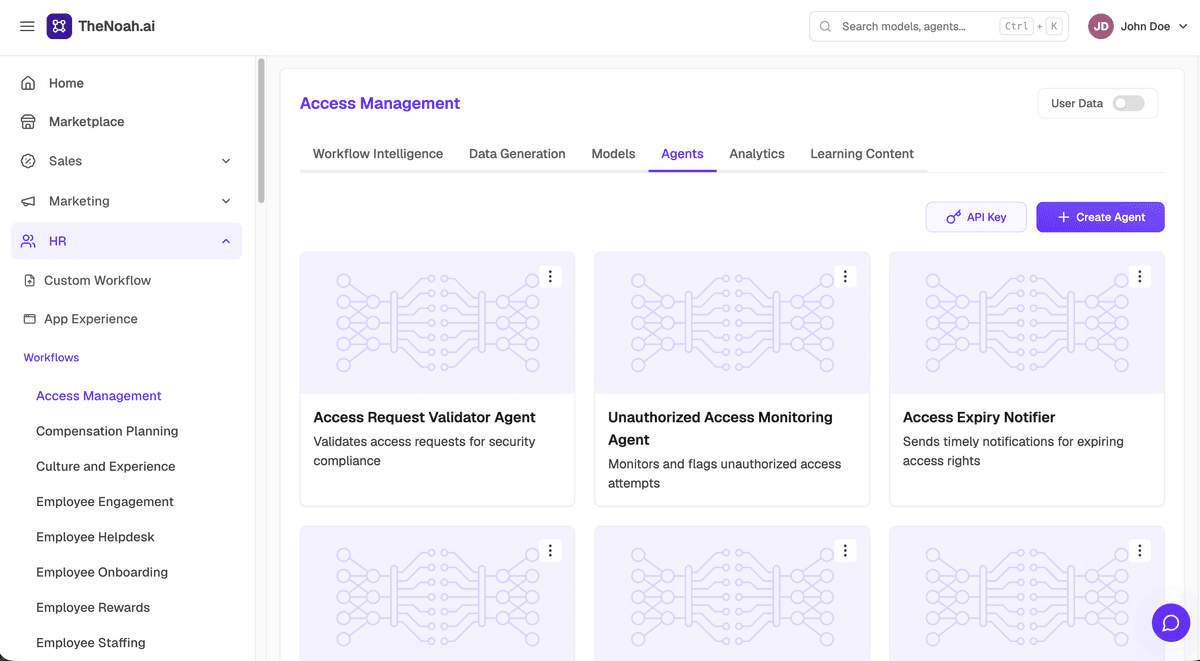
Task: Open three-dot menu on Unauthorized Access Monitoring card
Action: [845, 277]
